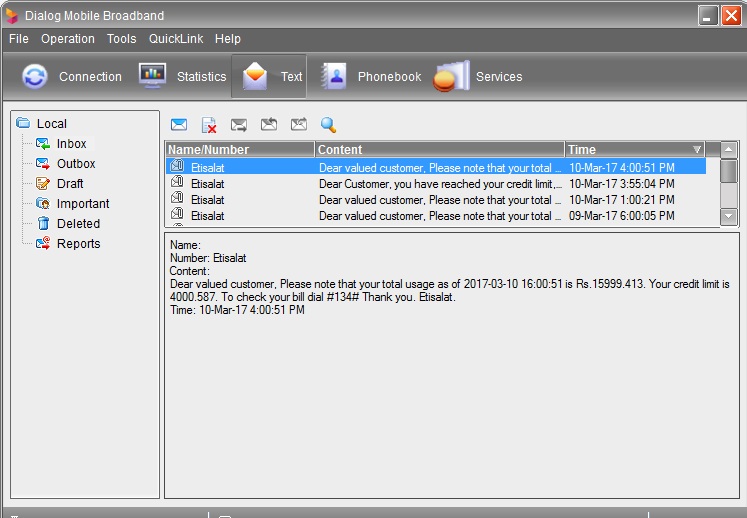Select the Inbox folder
Image resolution: width=747 pixels, height=518 pixels.
click(x=71, y=143)
